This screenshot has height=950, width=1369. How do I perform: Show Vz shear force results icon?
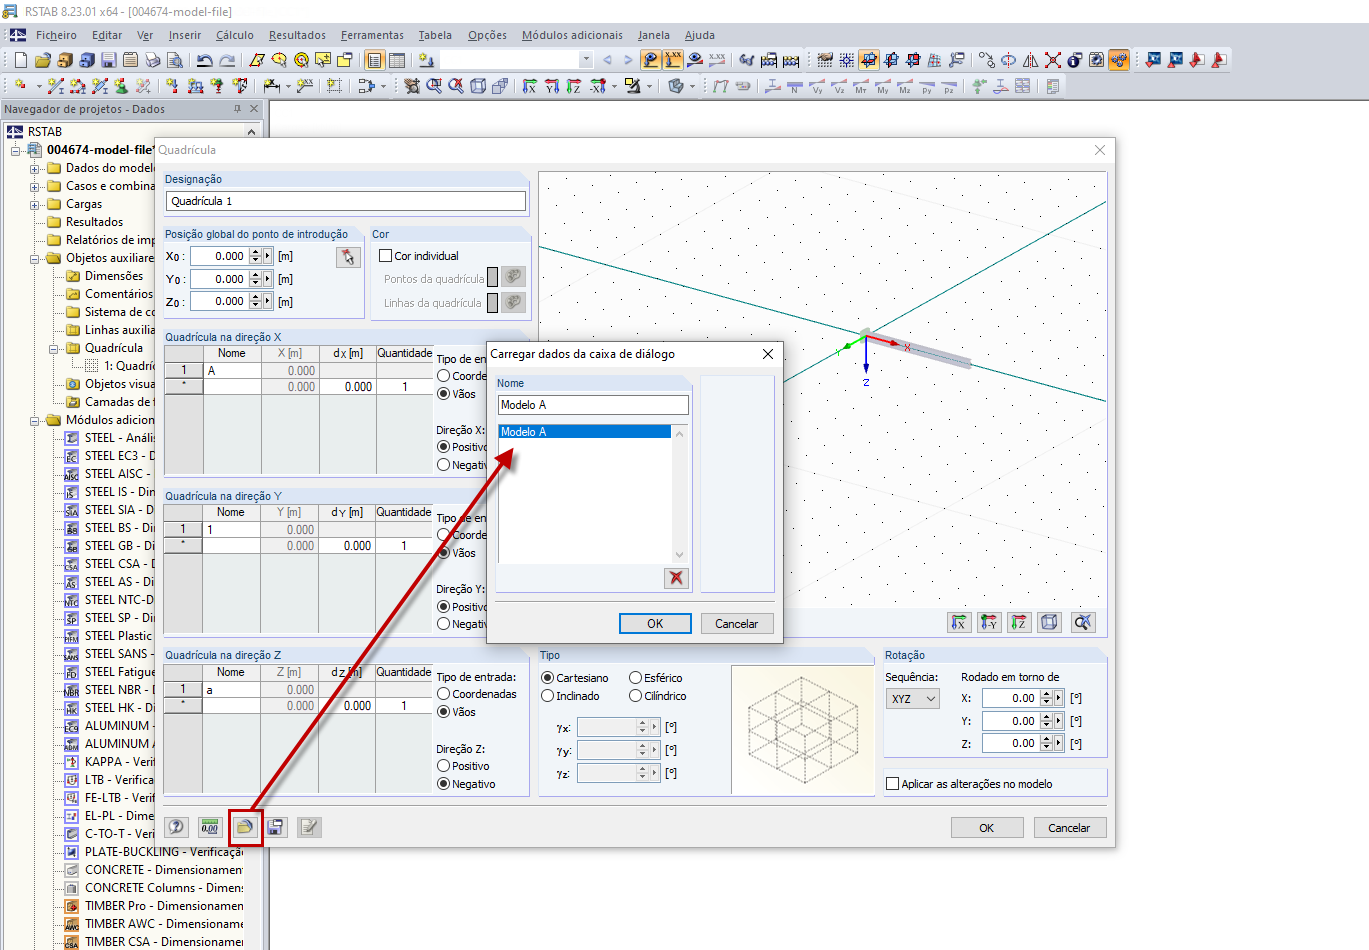tap(839, 86)
